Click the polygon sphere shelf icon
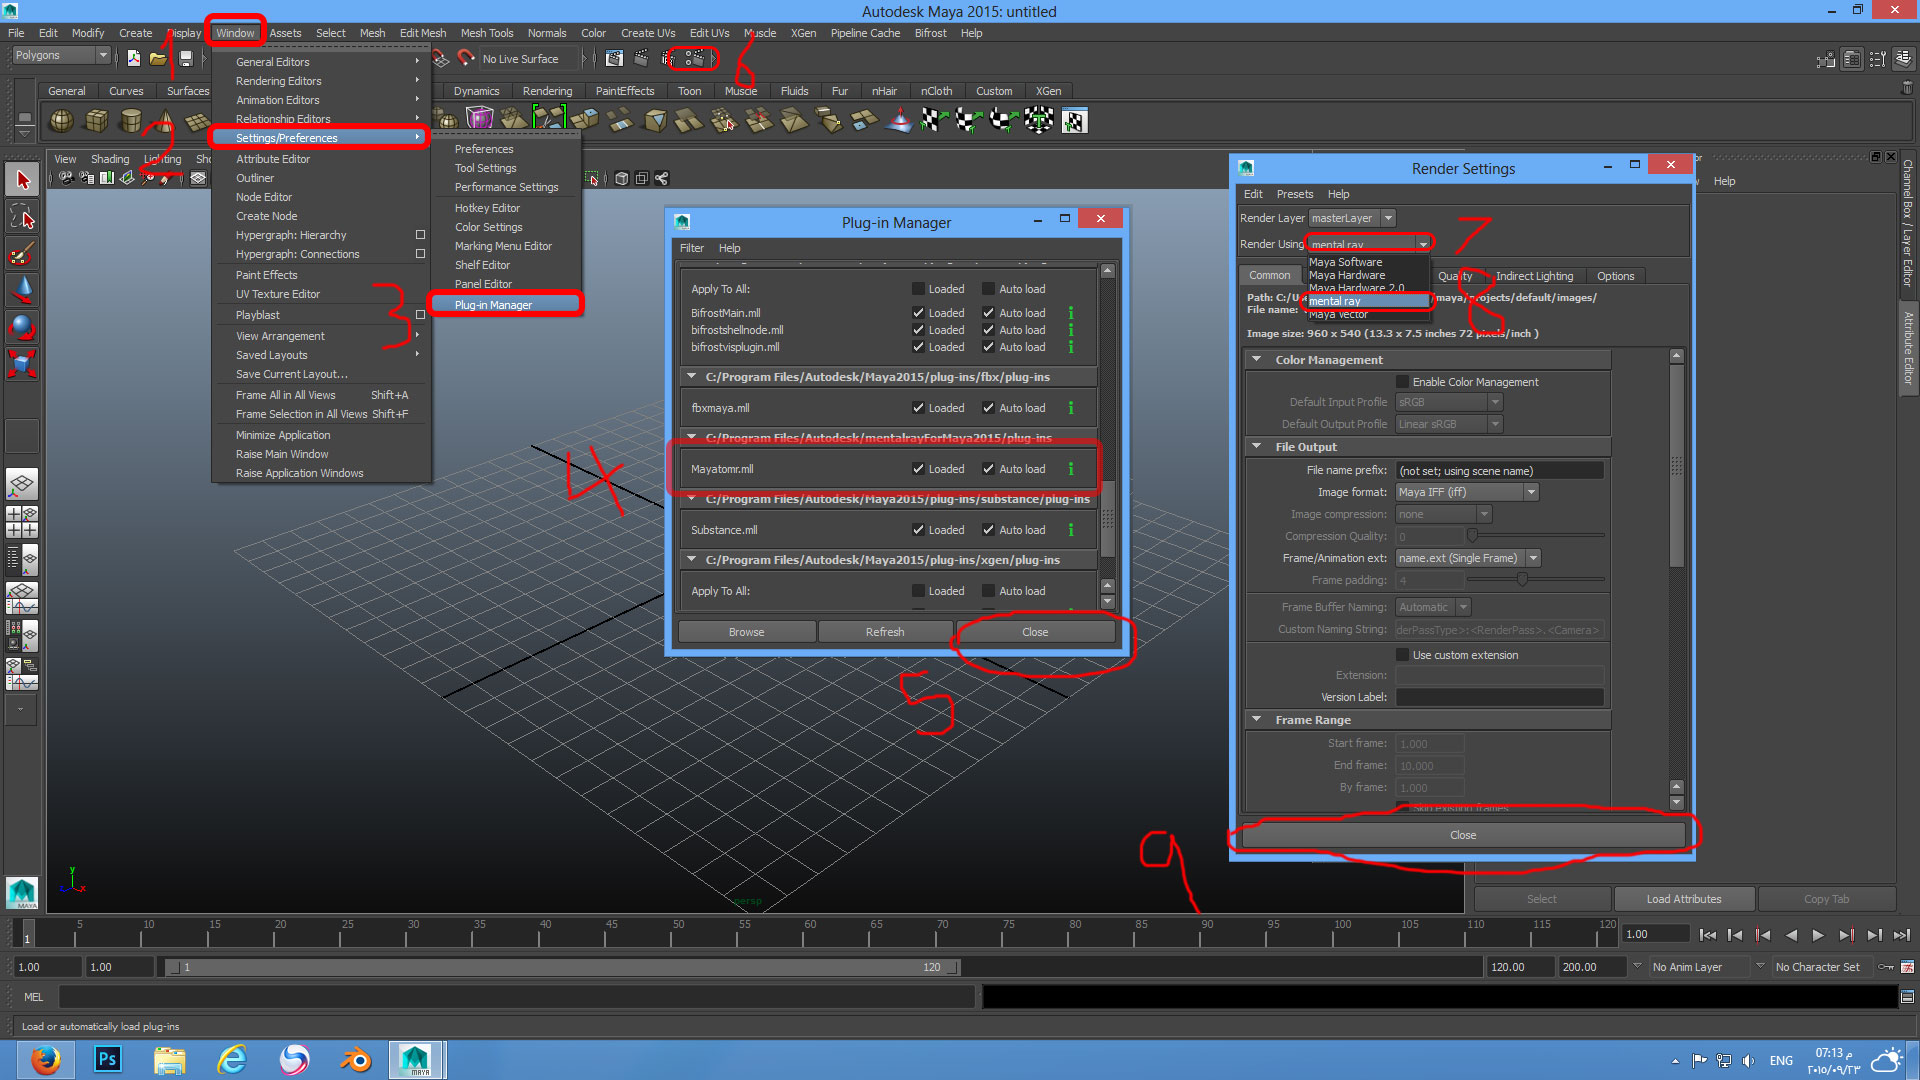The height and width of the screenshot is (1080, 1920). tap(62, 121)
